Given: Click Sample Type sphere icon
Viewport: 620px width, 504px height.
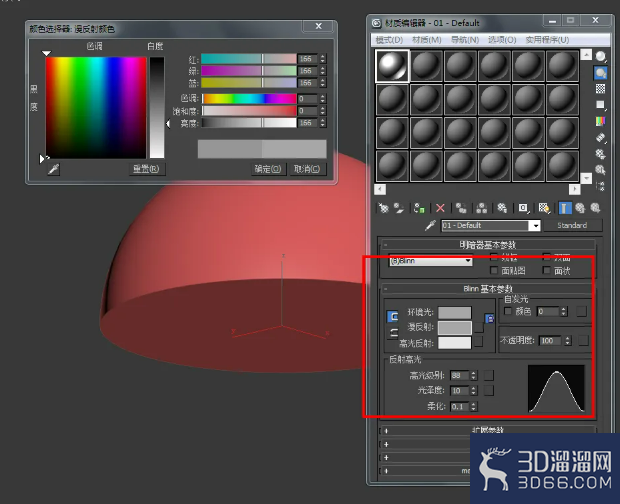Looking at the screenshot, I should pyautogui.click(x=601, y=57).
